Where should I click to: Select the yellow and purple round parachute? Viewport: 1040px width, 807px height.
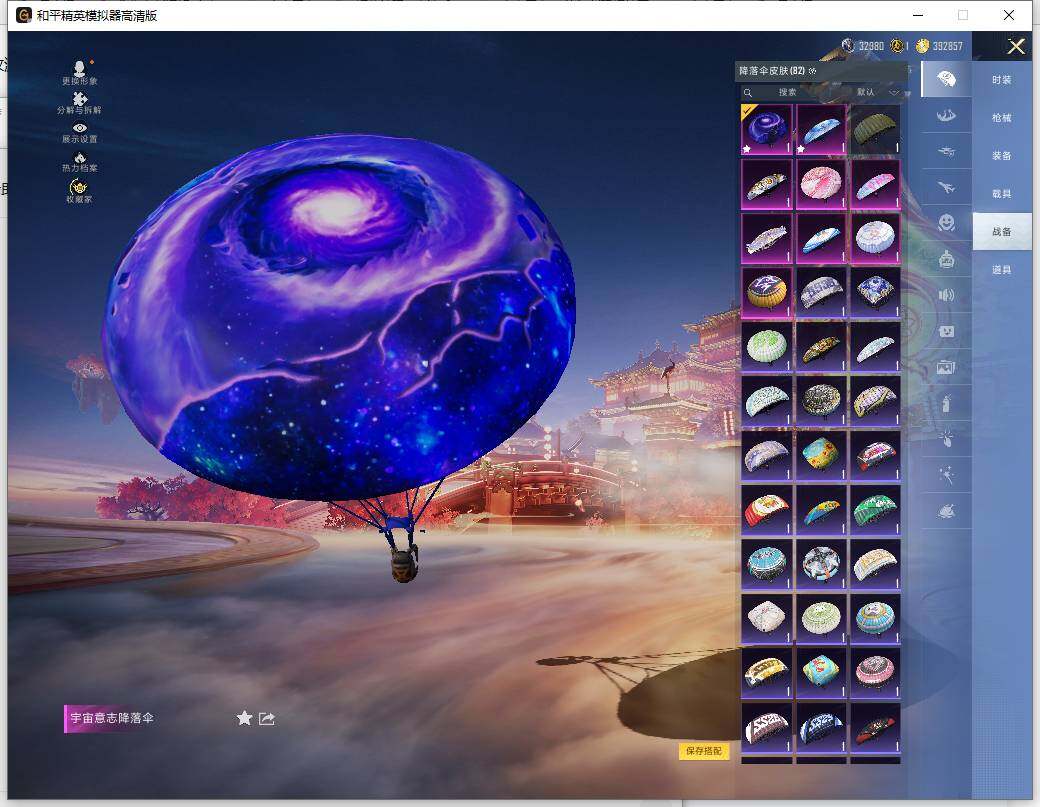[x=766, y=292]
